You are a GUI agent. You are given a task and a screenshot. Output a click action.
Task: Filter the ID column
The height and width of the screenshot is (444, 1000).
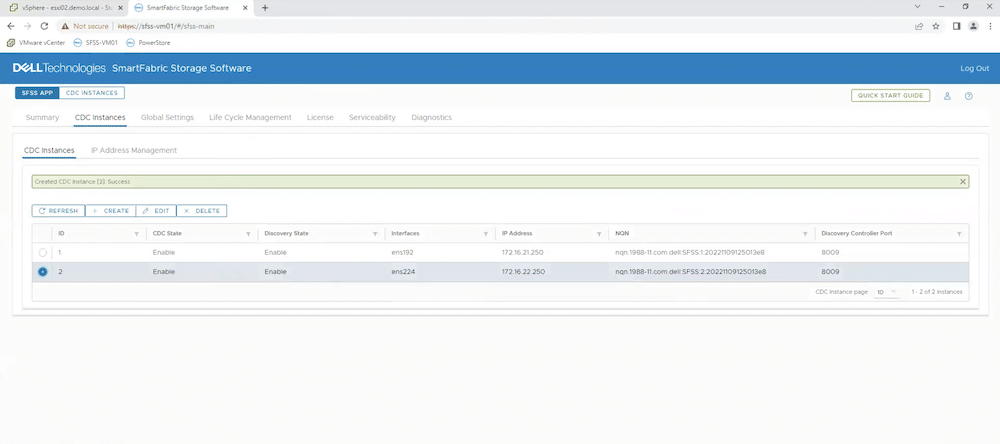pyautogui.click(x=136, y=234)
